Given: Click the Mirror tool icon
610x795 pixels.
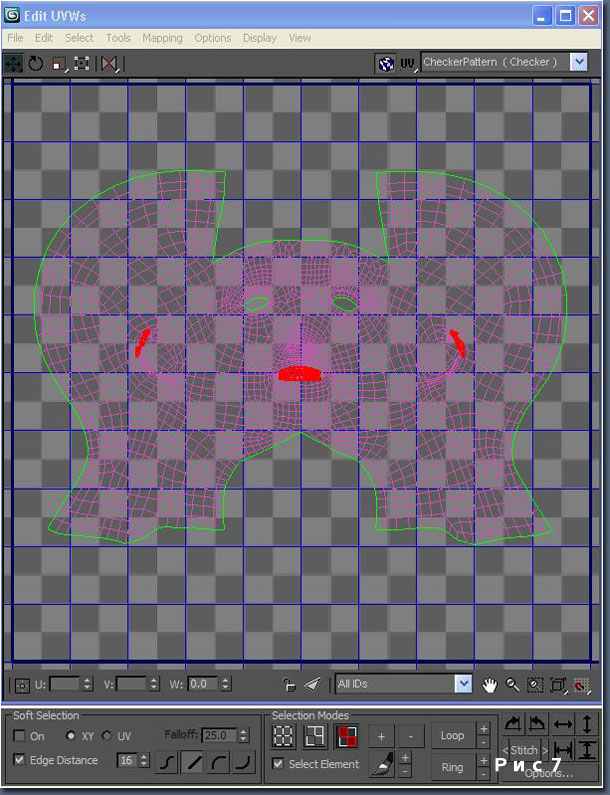Looking at the screenshot, I should [109, 63].
